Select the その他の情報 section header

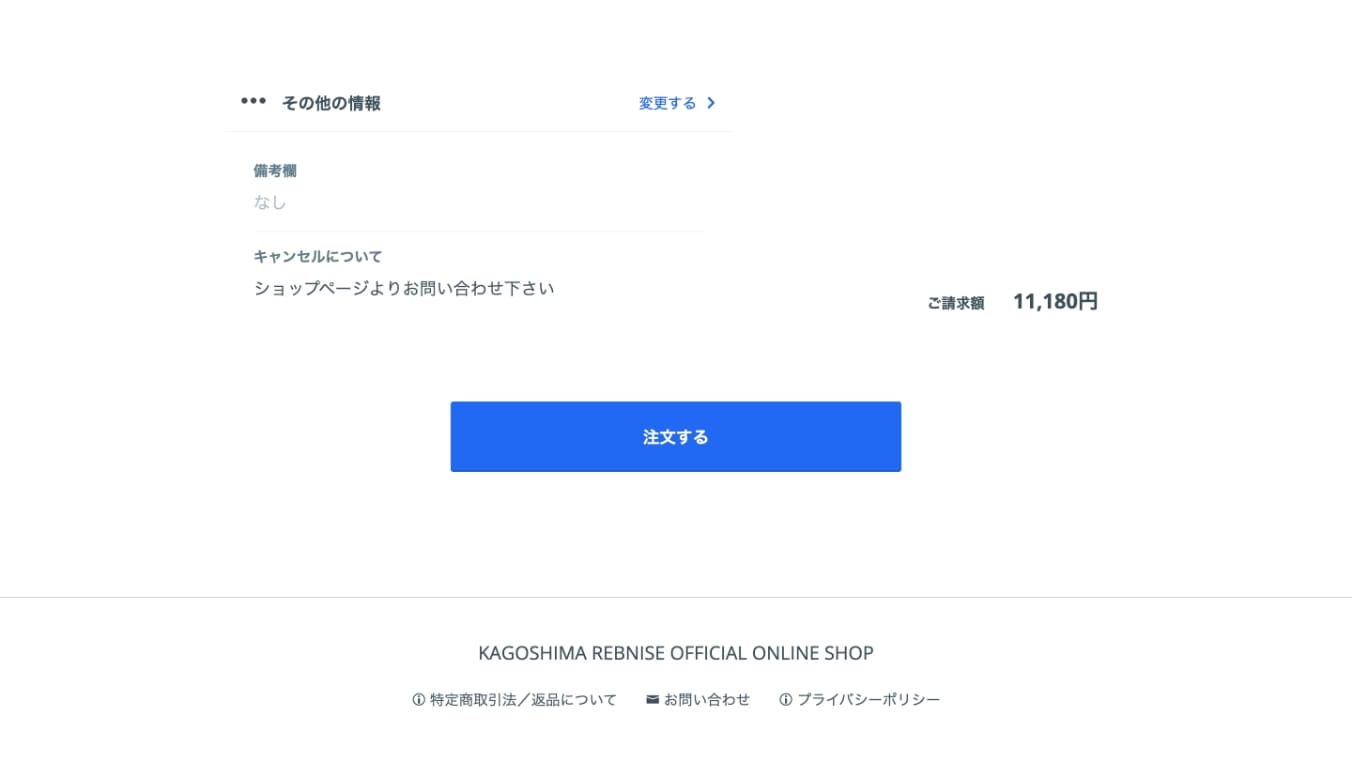point(332,102)
